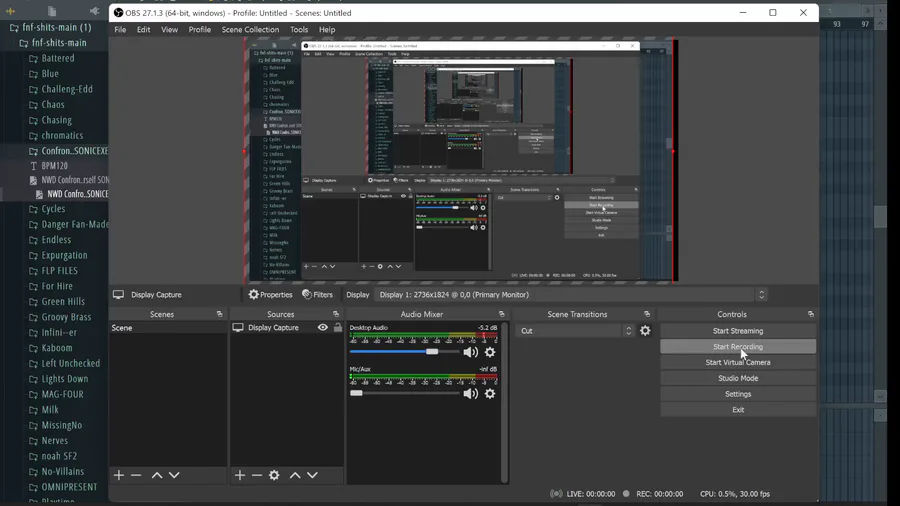This screenshot has width=900, height=506.
Task: Move source down arrow in Sources panel
Action: (x=312, y=475)
